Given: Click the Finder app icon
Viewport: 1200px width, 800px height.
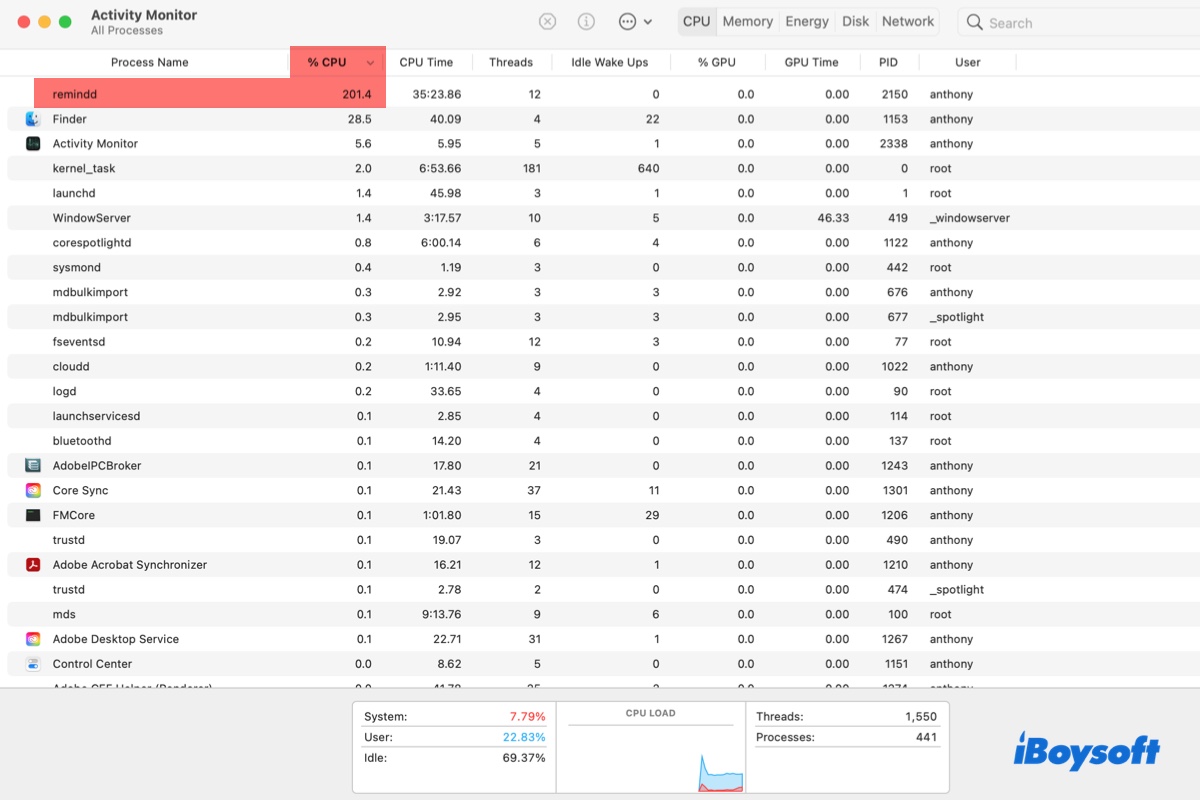Looking at the screenshot, I should tap(33, 119).
